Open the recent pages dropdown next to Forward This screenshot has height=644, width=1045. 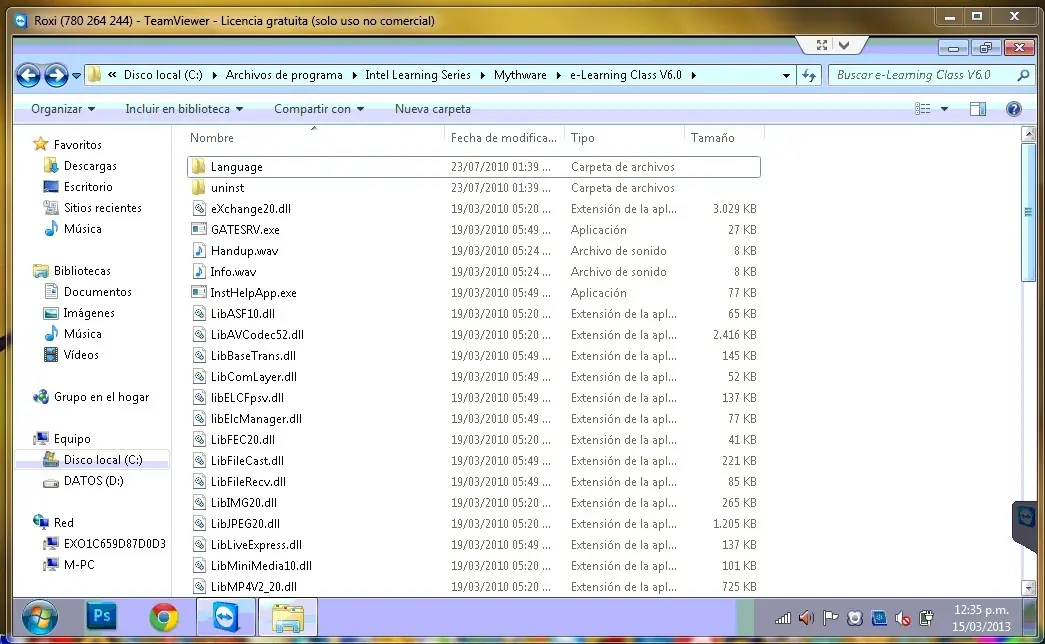[x=76, y=76]
